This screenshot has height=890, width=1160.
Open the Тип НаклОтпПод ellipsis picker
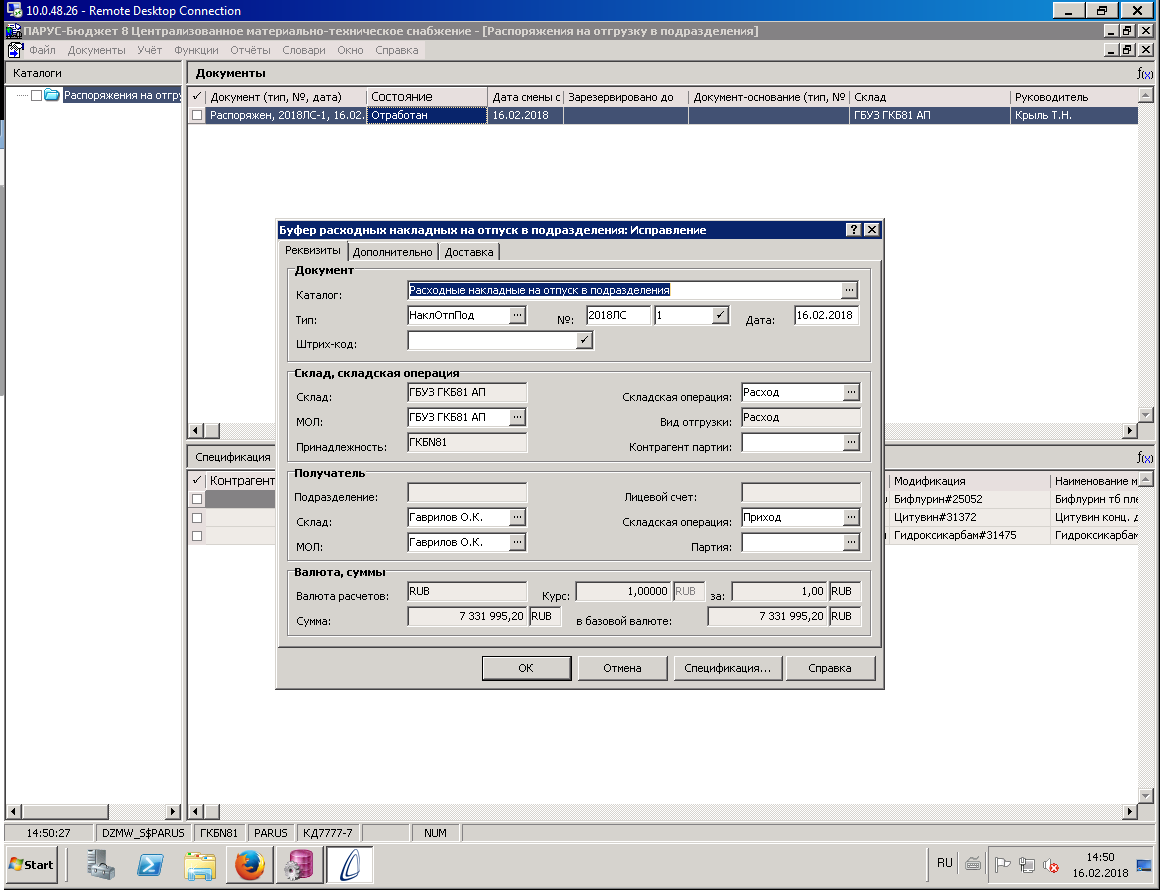coord(517,315)
